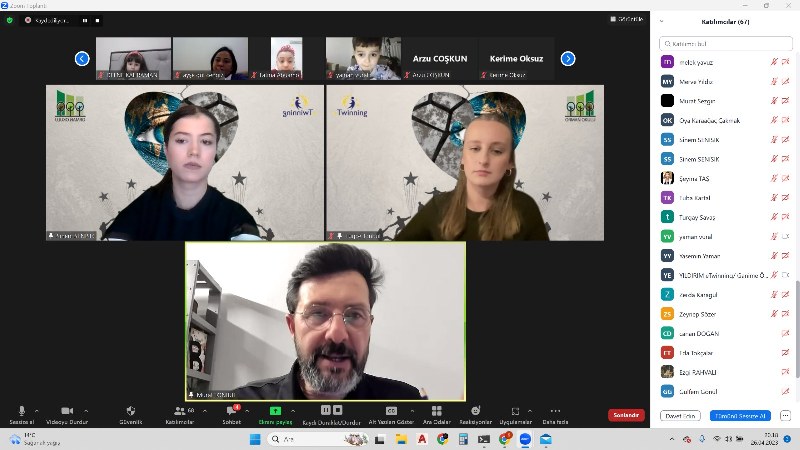The image size is (800, 450).
Task: Select Ezgi RAHVALI in participants list
Action: point(726,372)
